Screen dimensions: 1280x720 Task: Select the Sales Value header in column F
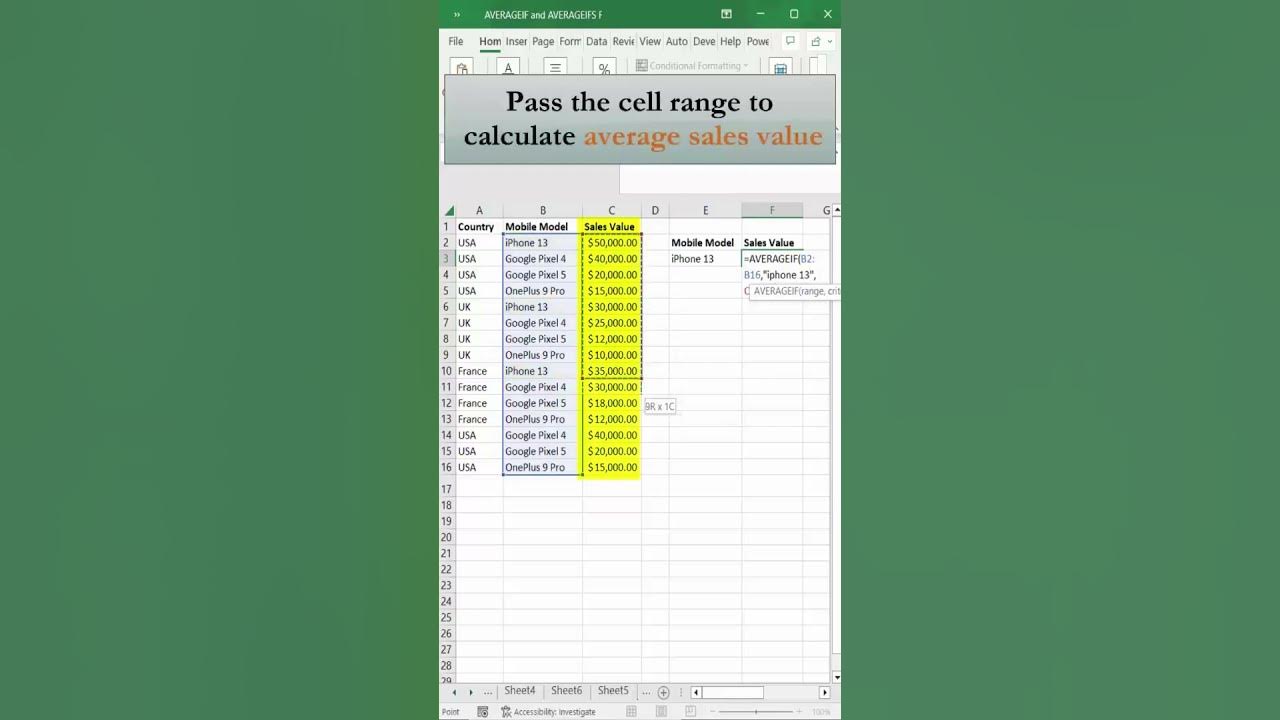pyautogui.click(x=772, y=243)
